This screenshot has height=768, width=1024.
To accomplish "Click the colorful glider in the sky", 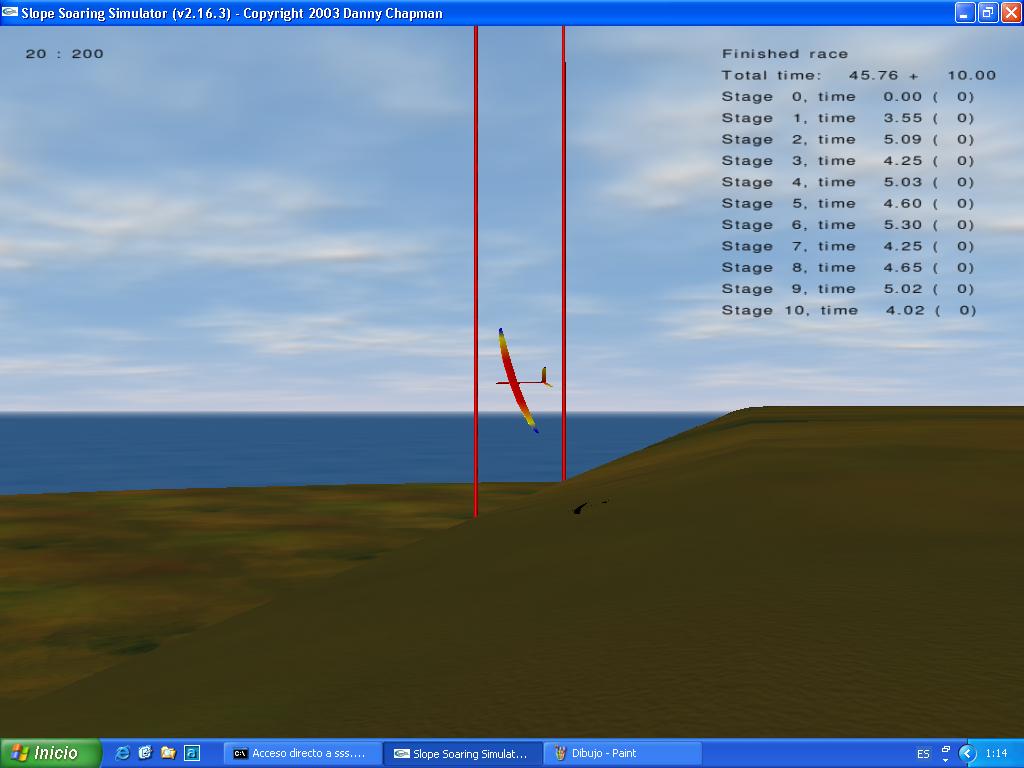I will [x=517, y=381].
